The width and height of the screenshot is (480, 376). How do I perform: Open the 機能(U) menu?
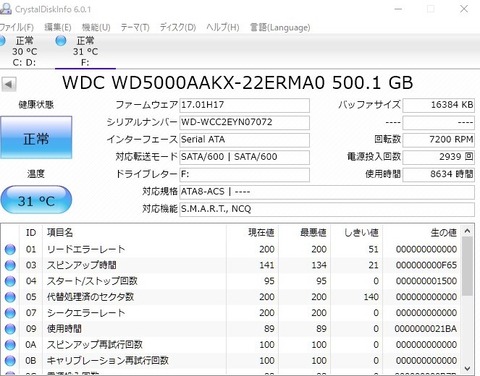pyautogui.click(x=96, y=27)
